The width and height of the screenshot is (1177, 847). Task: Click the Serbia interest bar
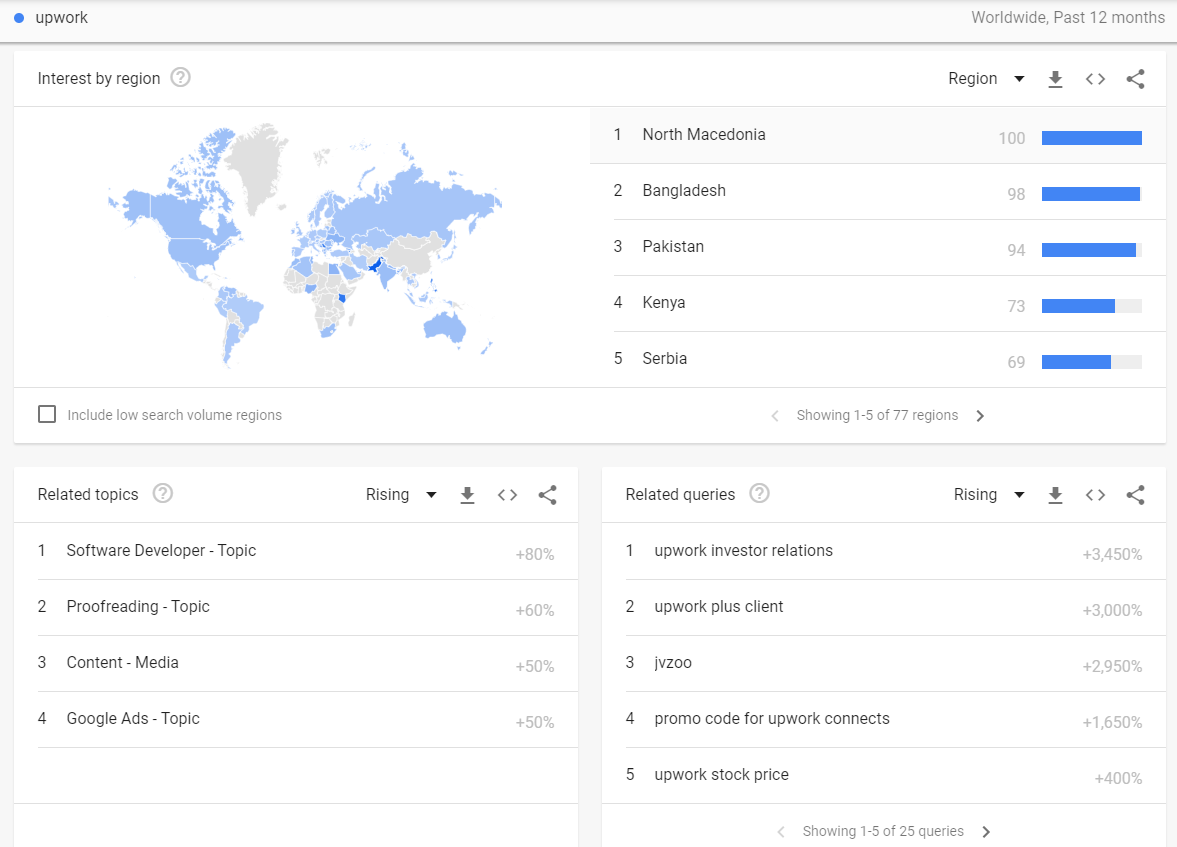click(x=1091, y=362)
